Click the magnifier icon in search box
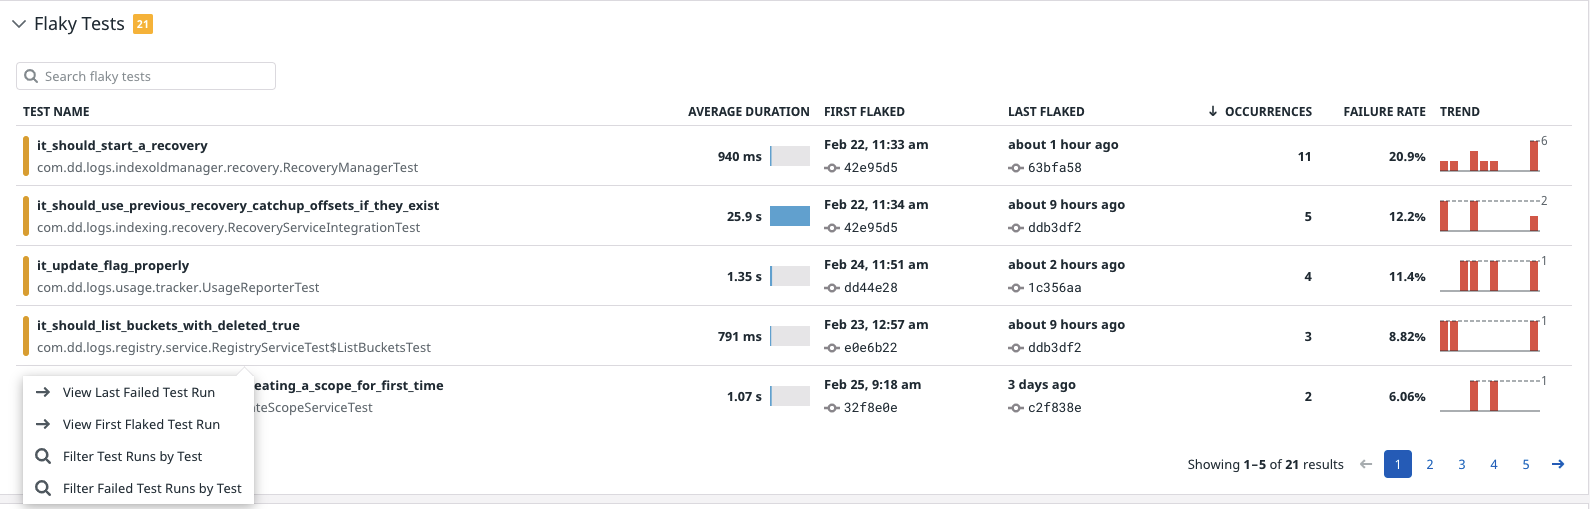 point(31,76)
